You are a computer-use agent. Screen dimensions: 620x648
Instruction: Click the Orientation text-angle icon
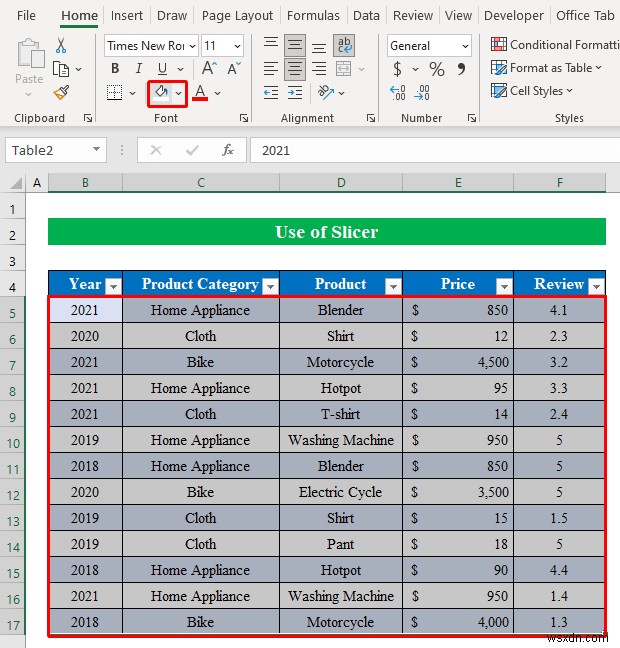coord(326,93)
